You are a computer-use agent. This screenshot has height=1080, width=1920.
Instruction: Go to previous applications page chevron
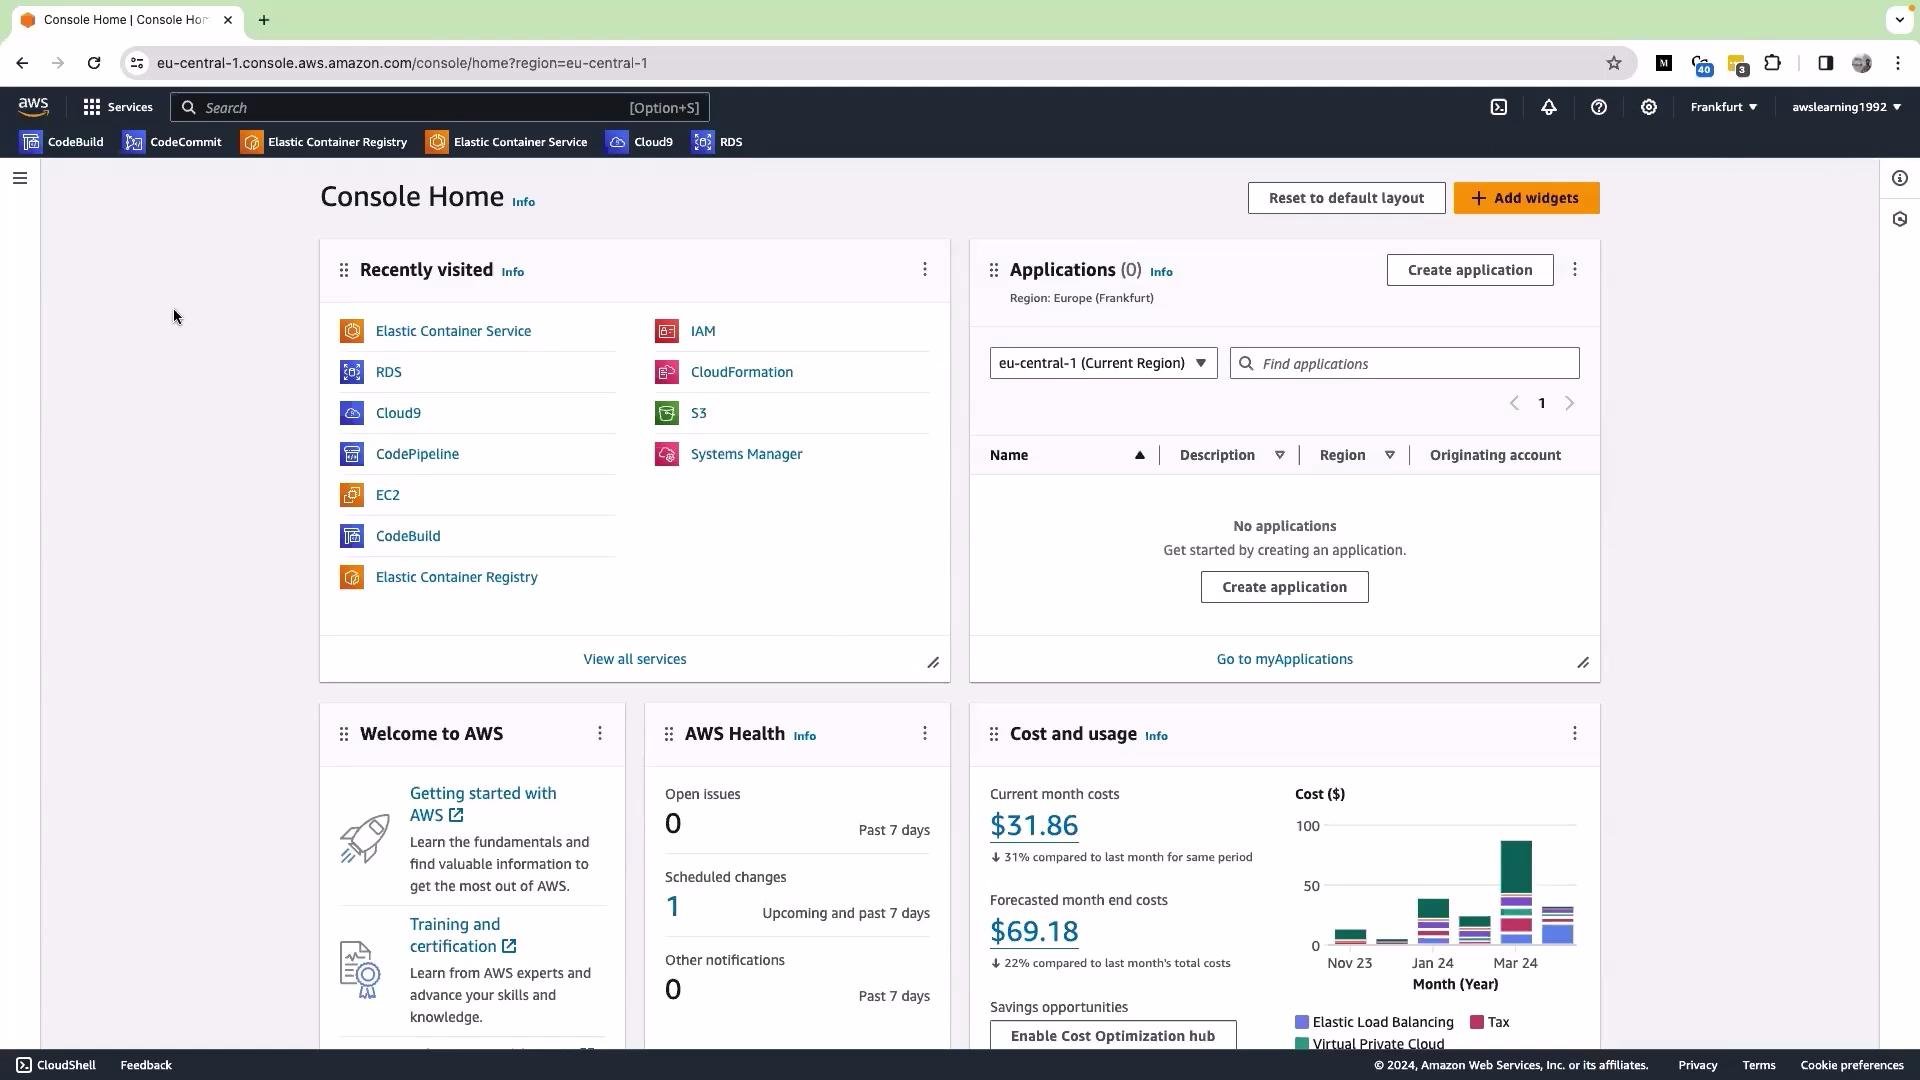point(1514,403)
